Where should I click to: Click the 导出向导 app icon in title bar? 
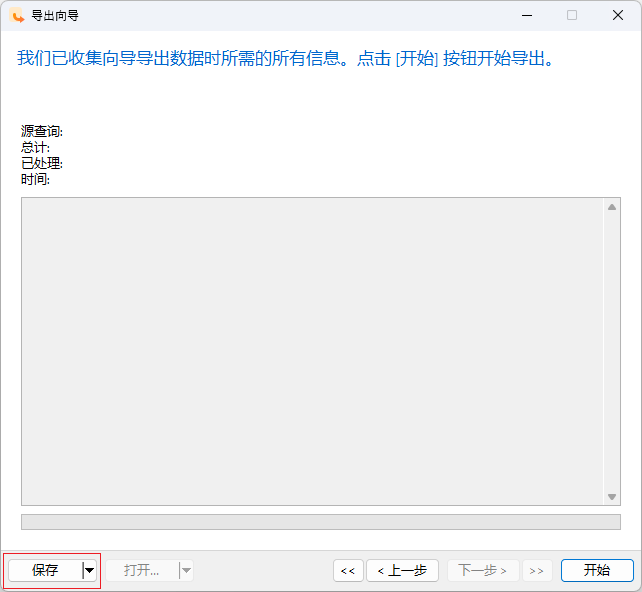pyautogui.click(x=17, y=16)
